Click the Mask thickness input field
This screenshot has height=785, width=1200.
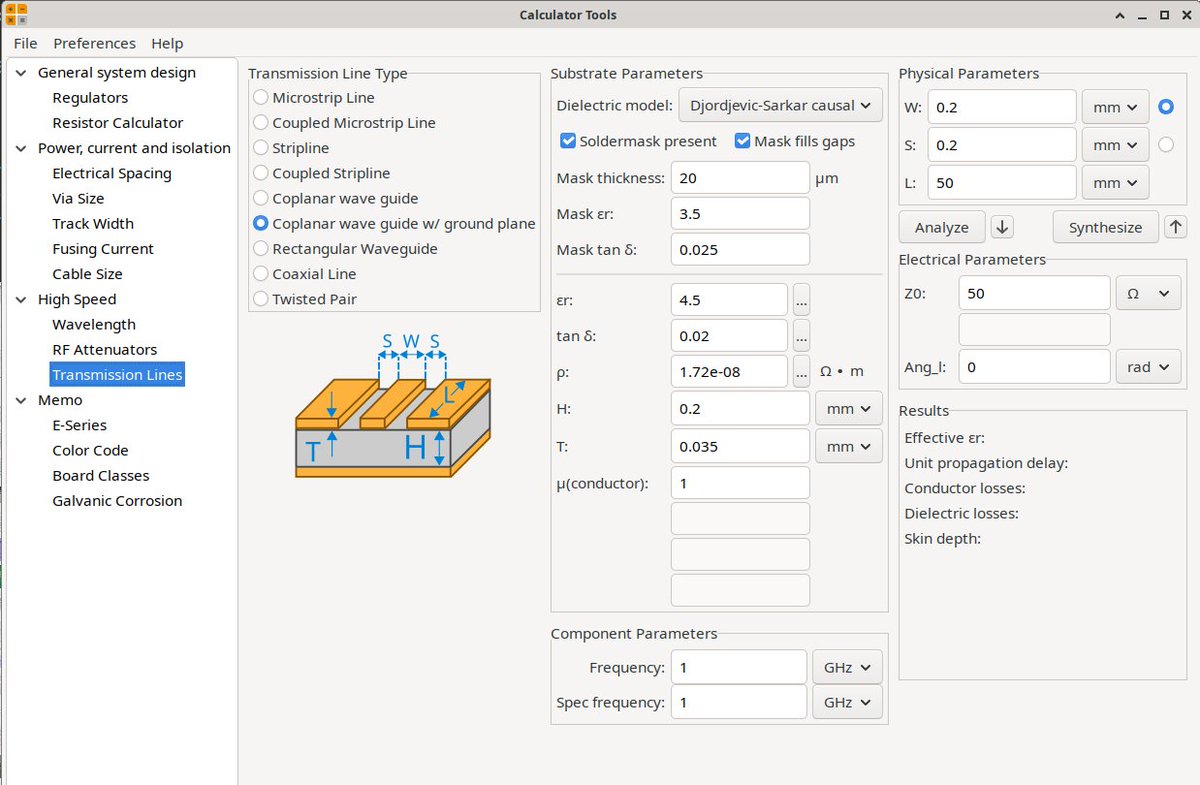click(739, 178)
